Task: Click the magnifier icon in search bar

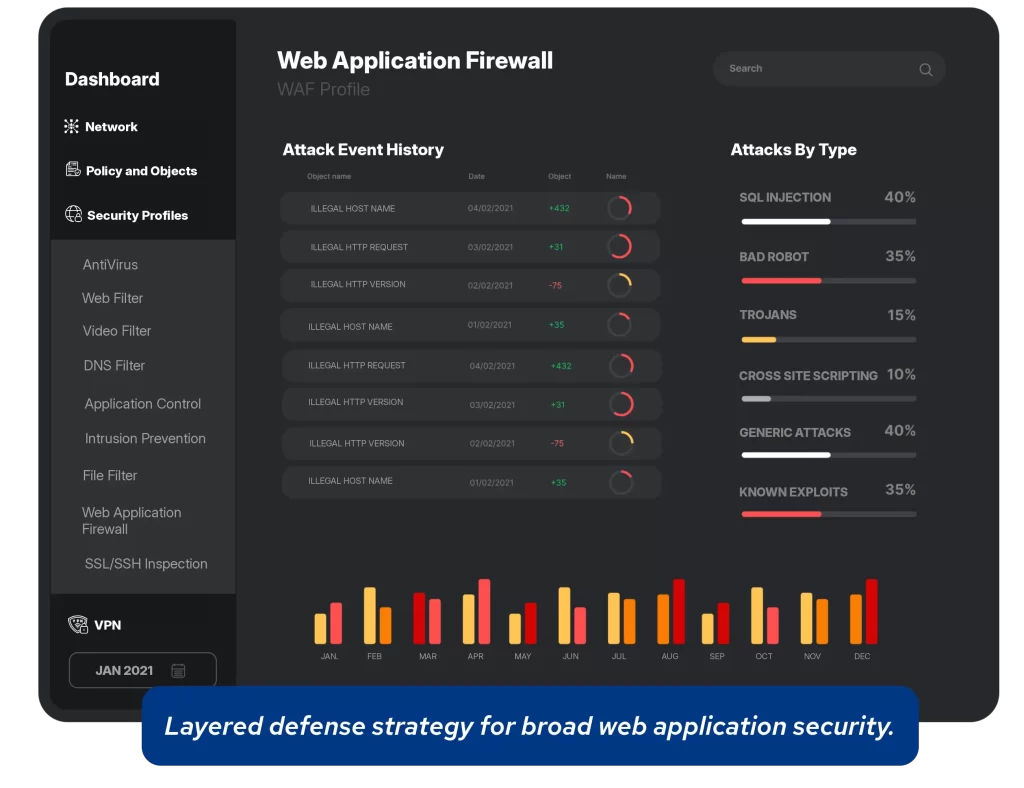Action: click(x=925, y=69)
